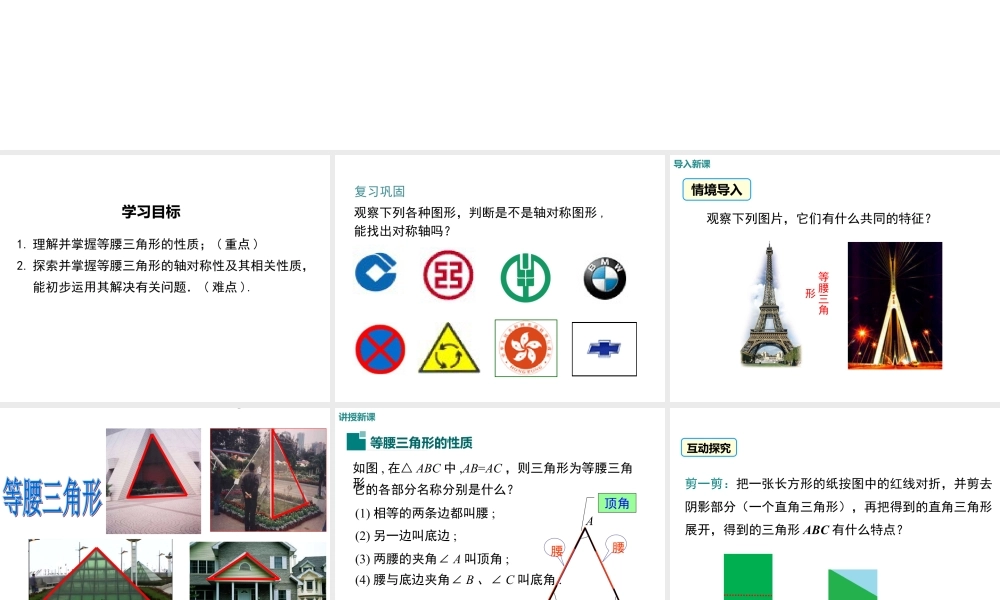Click the 互动探究 label button
1000x600 pixels.
click(709, 447)
